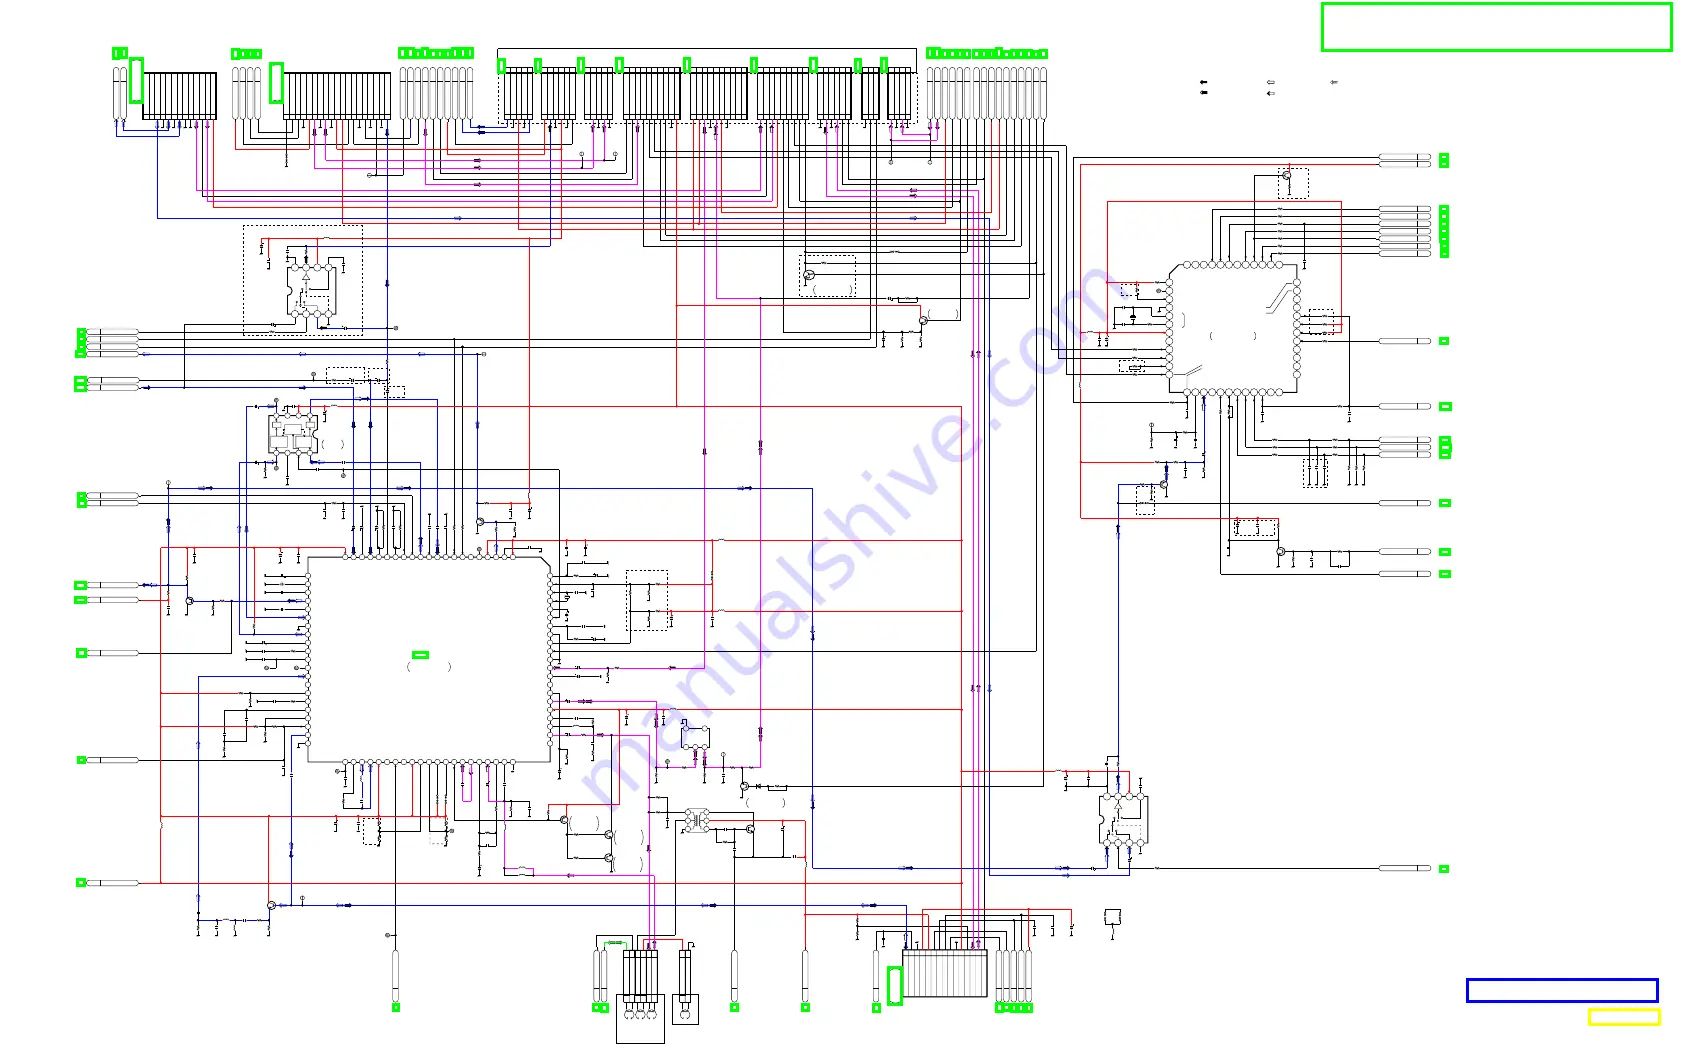The image size is (1701, 1064).
Task: Click the isolated small square component at lower right
Action: point(1112,917)
